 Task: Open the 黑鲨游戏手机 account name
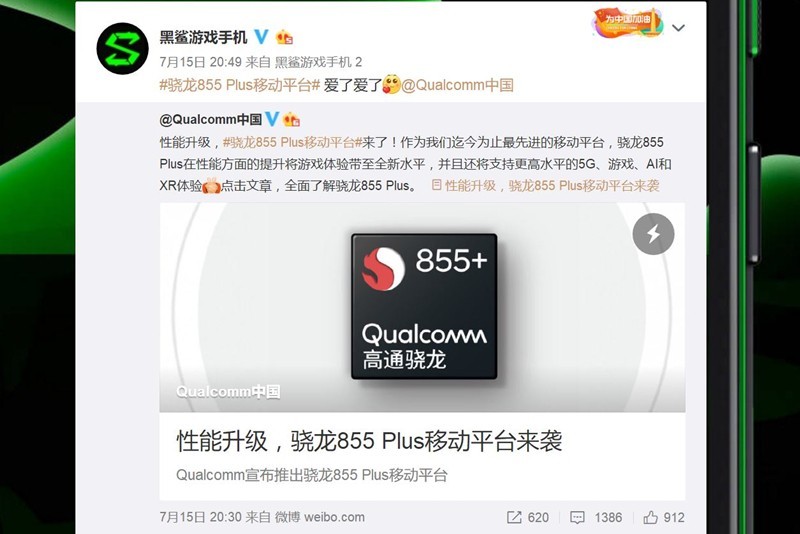tap(203, 37)
